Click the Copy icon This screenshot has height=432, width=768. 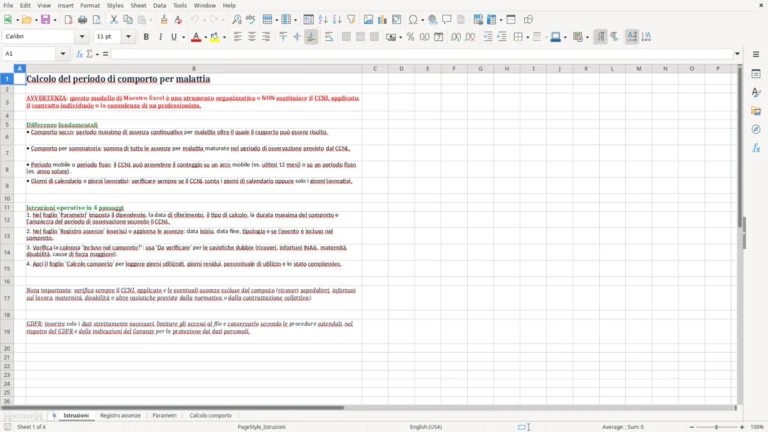pos(128,20)
